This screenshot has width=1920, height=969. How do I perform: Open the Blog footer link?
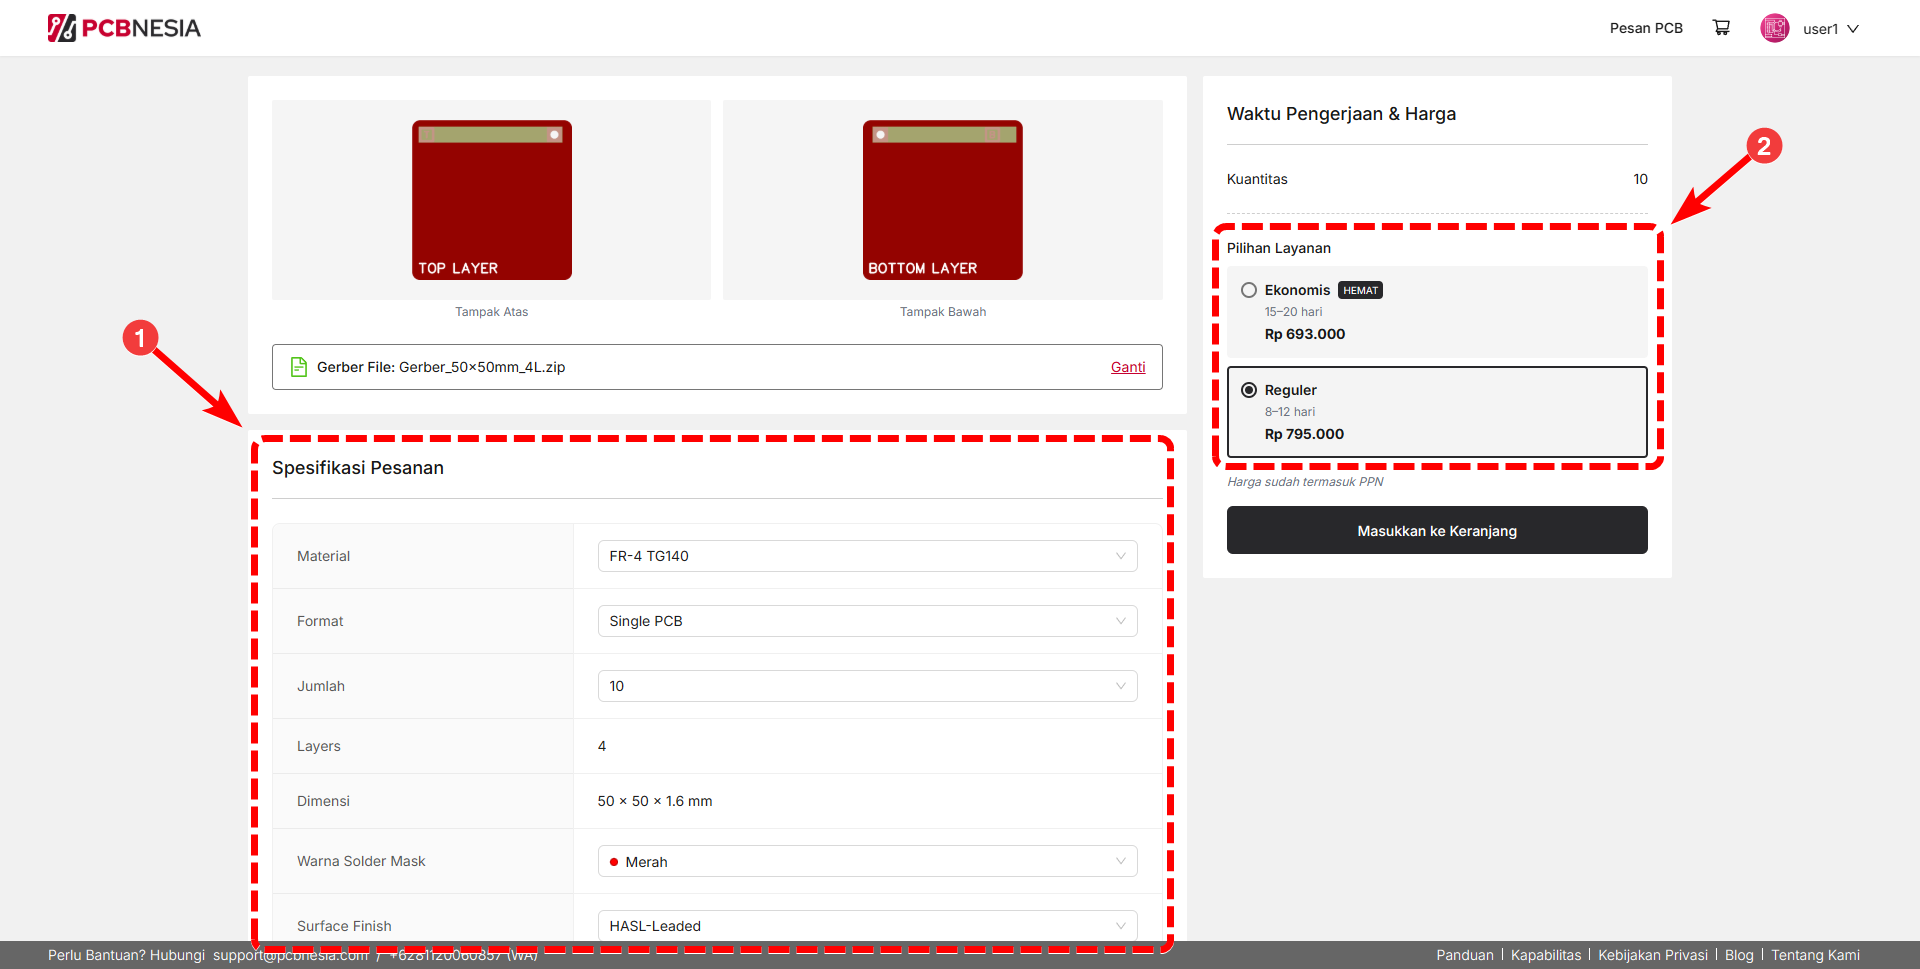click(1739, 955)
